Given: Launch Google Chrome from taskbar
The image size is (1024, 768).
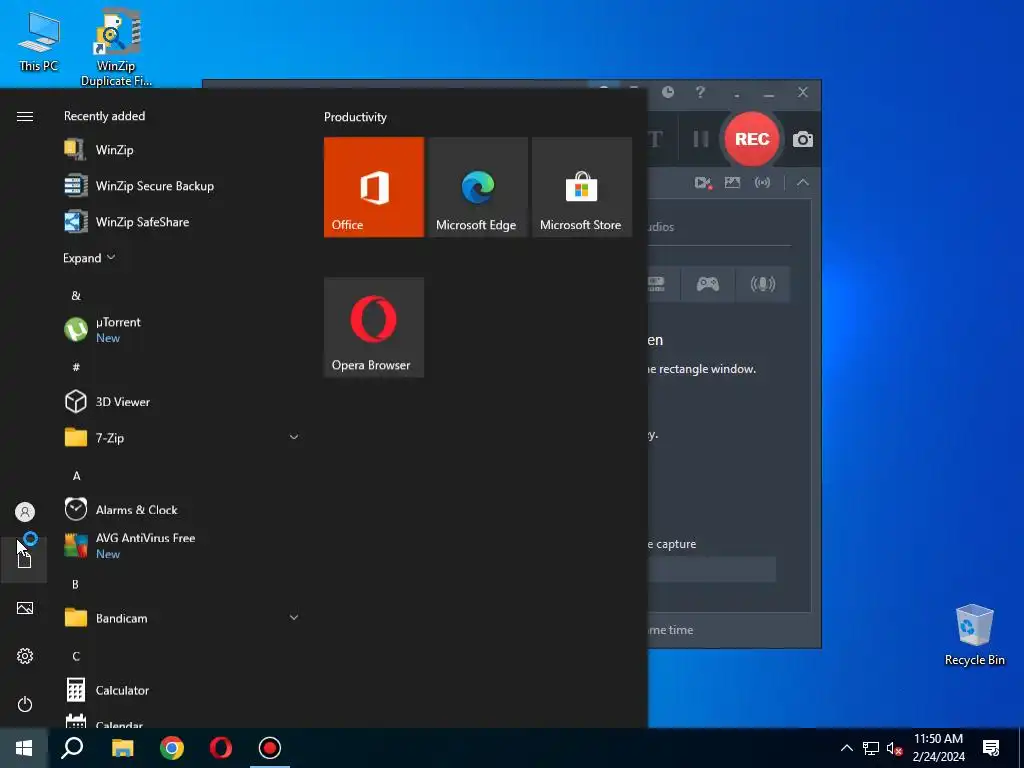Looking at the screenshot, I should 172,748.
